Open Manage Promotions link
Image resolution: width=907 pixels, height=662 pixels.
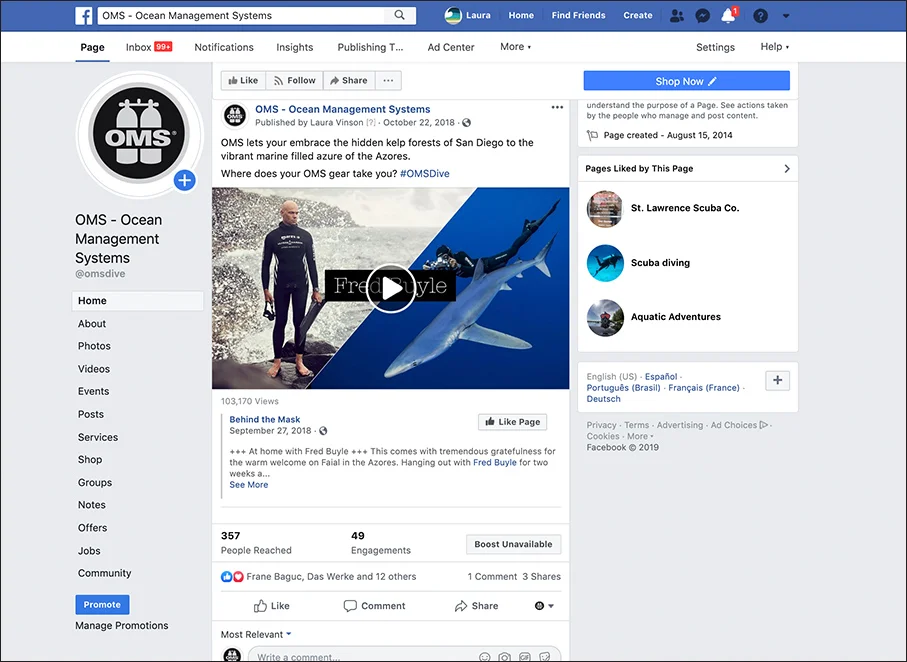(121, 626)
